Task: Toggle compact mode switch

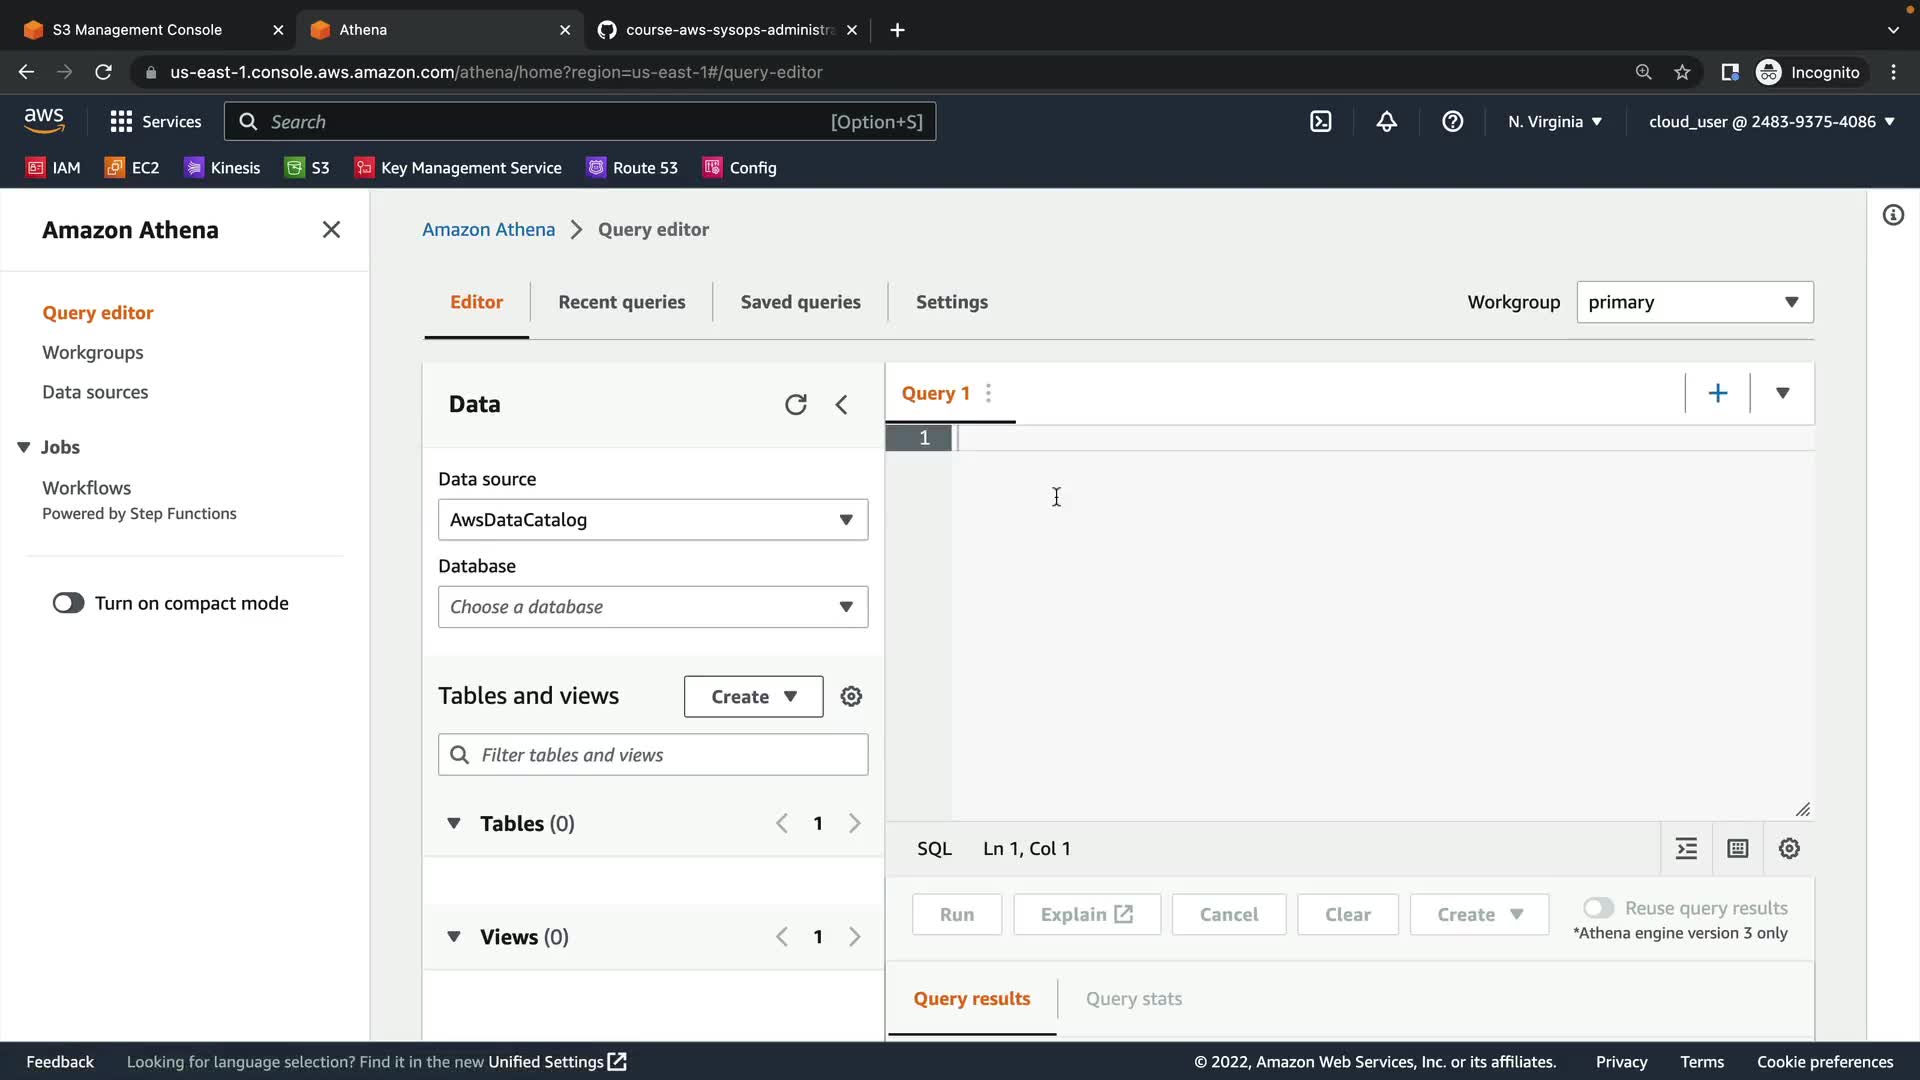Action: tap(69, 603)
